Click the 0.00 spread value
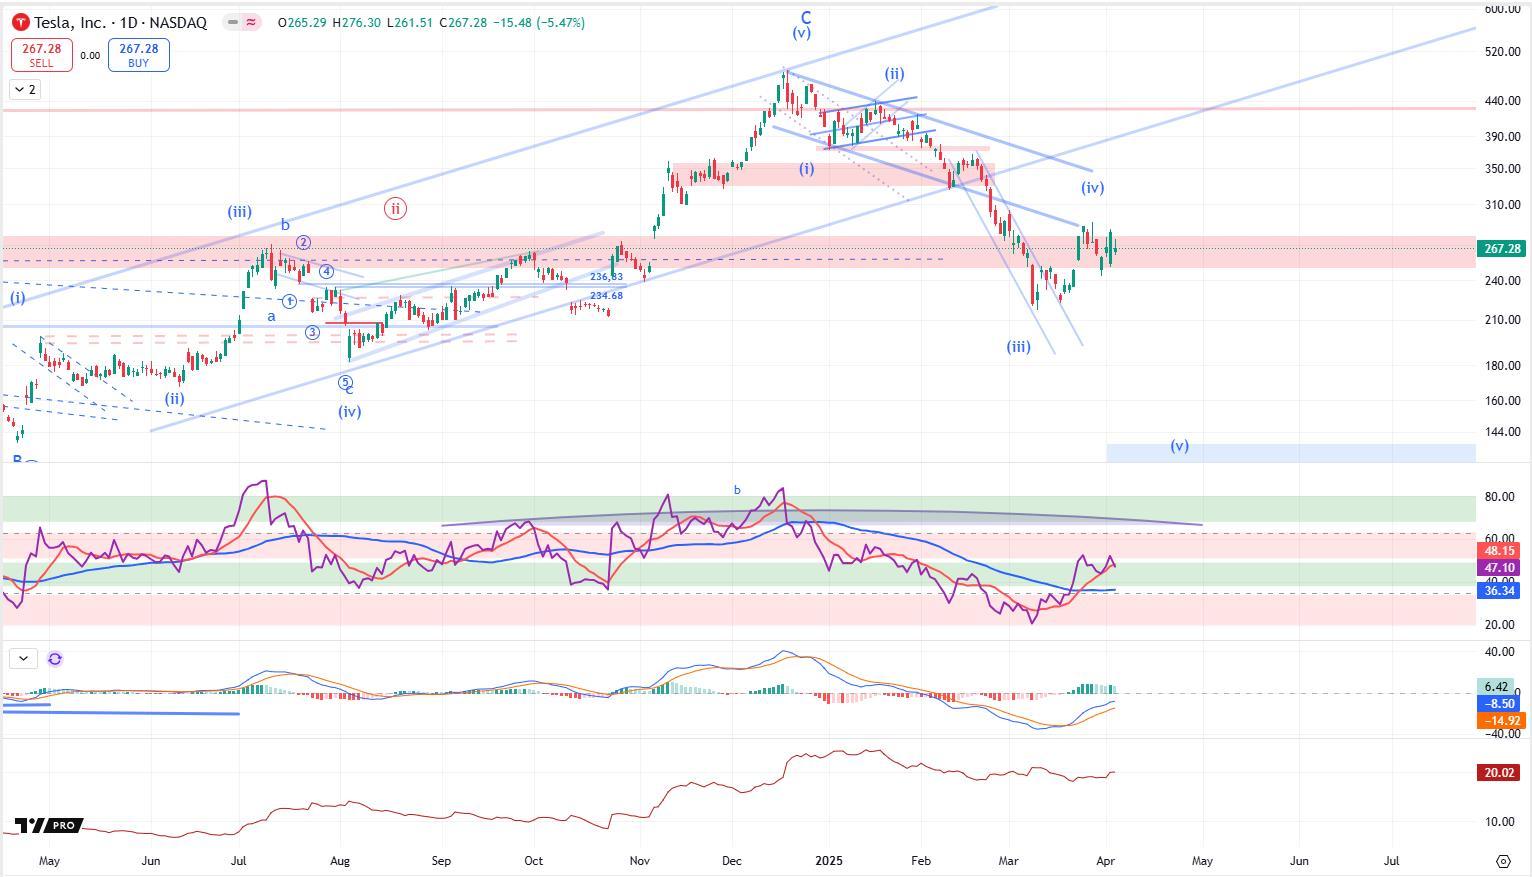 click(90, 56)
